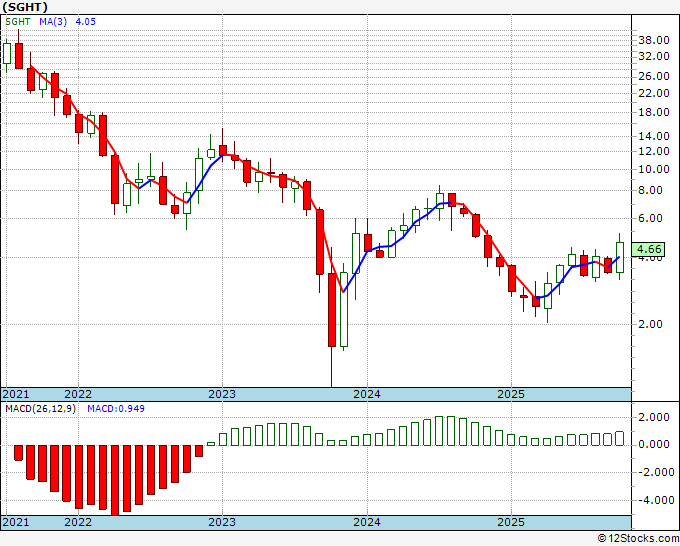Viewport: 680px width, 546px height.
Task: Click the 2024 label on MACD timeline
Action: pyautogui.click(x=367, y=522)
